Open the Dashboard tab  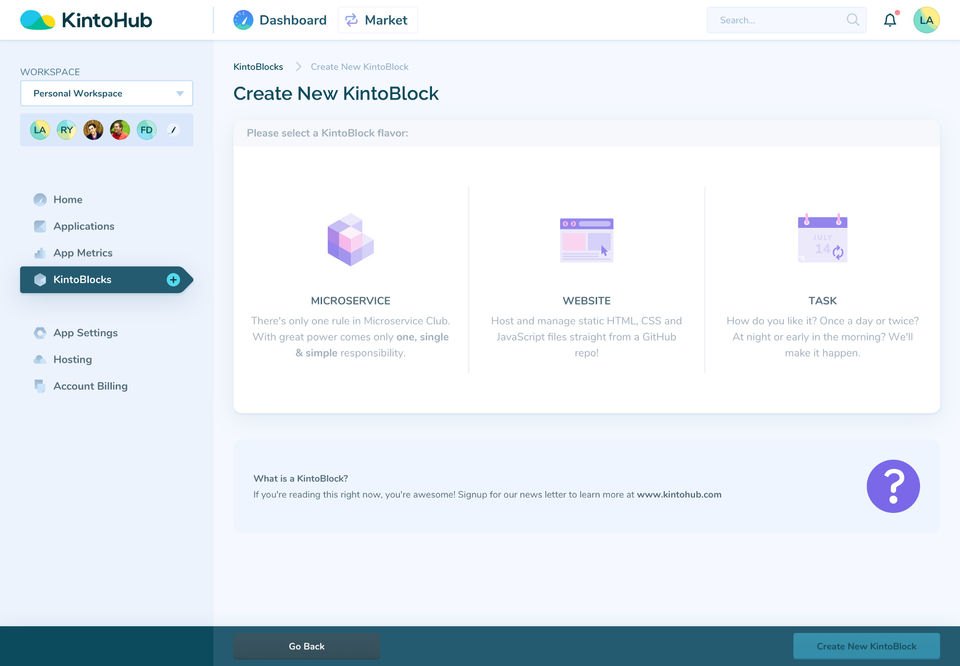[280, 20]
